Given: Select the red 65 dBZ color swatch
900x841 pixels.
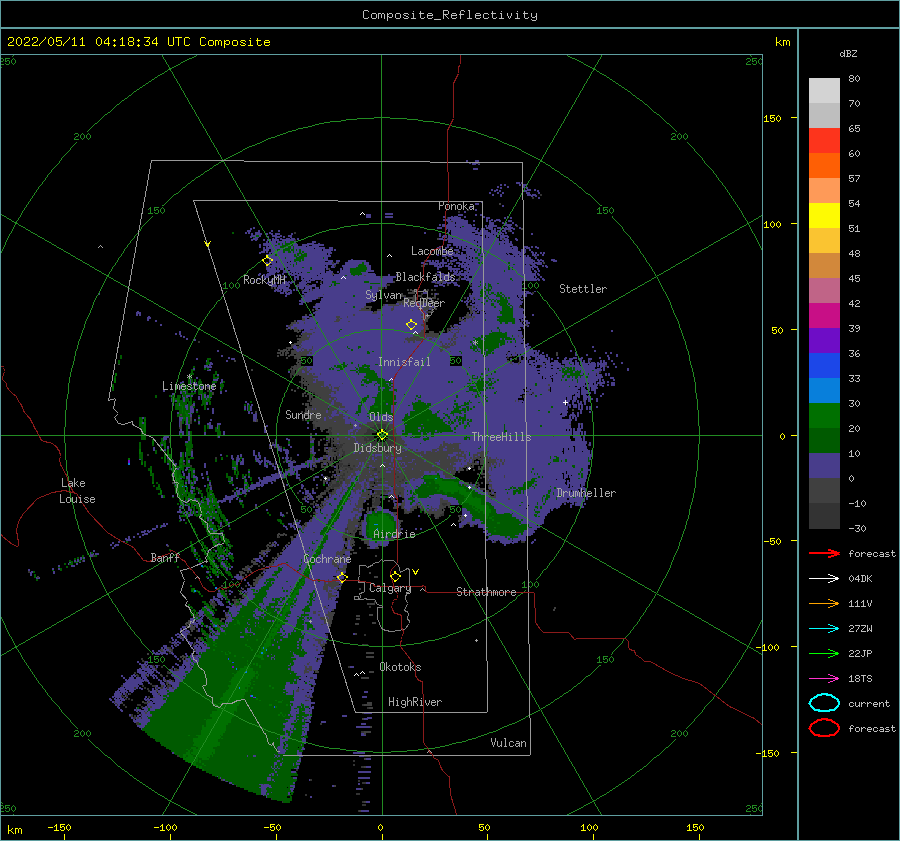Looking at the screenshot, I should (824, 140).
